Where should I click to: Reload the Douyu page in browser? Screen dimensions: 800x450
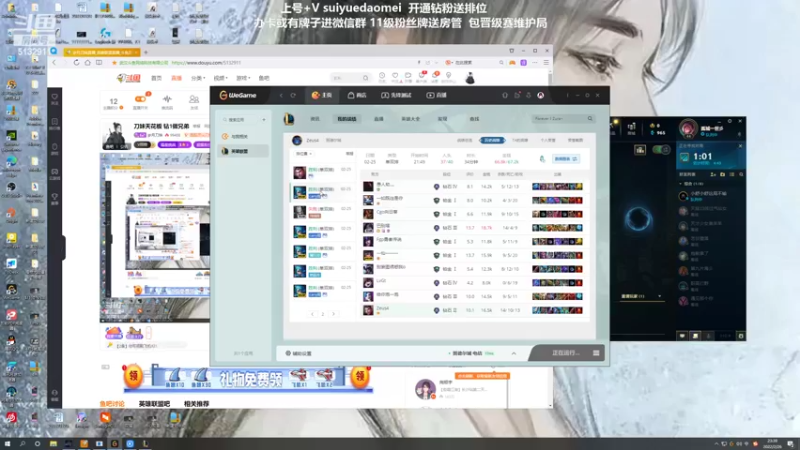click(77, 63)
